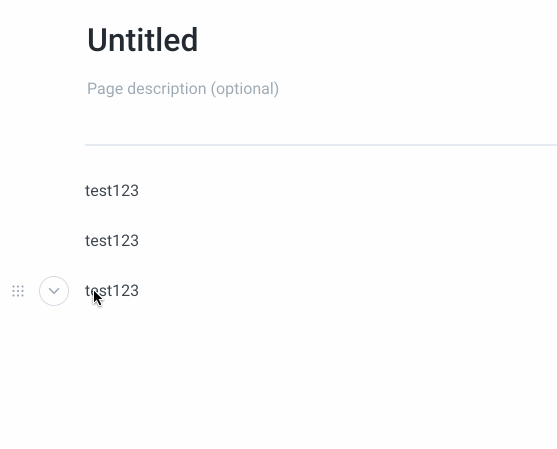Screen dimensions: 557x449
Task: Select the first test123 paragraph block
Action: pyautogui.click(x=112, y=191)
